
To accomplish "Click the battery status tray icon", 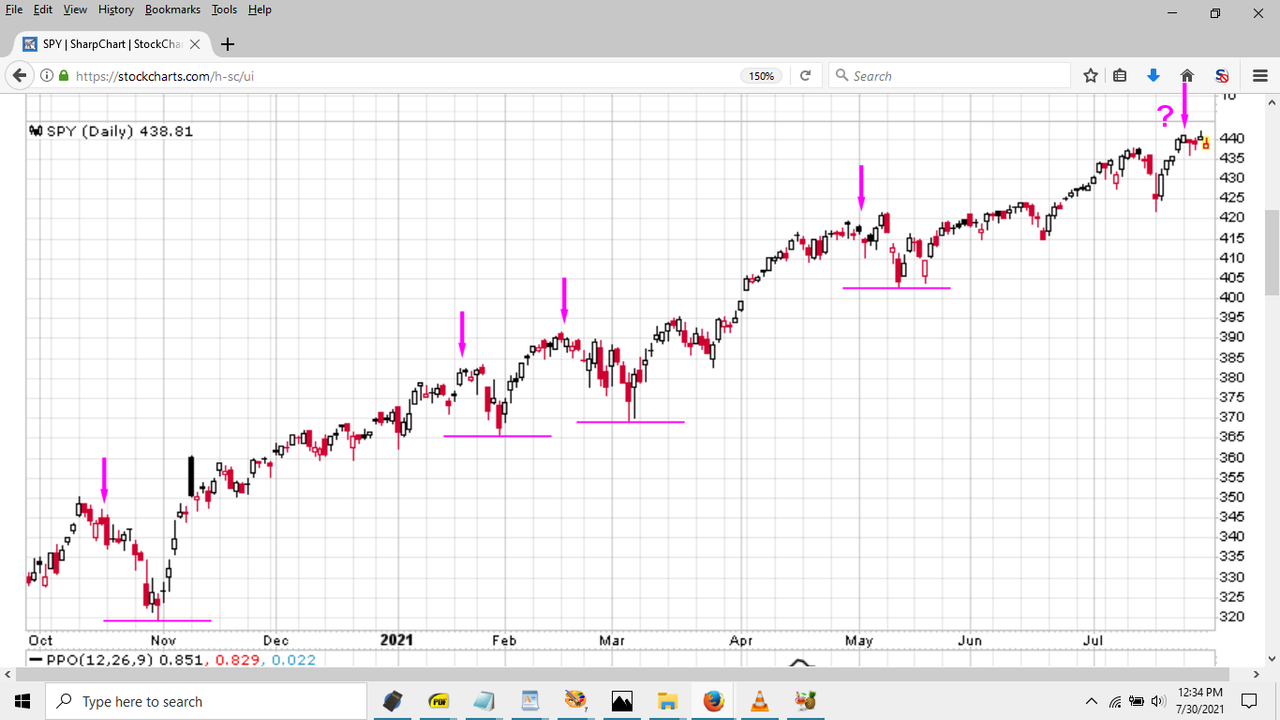I will [1137, 701].
